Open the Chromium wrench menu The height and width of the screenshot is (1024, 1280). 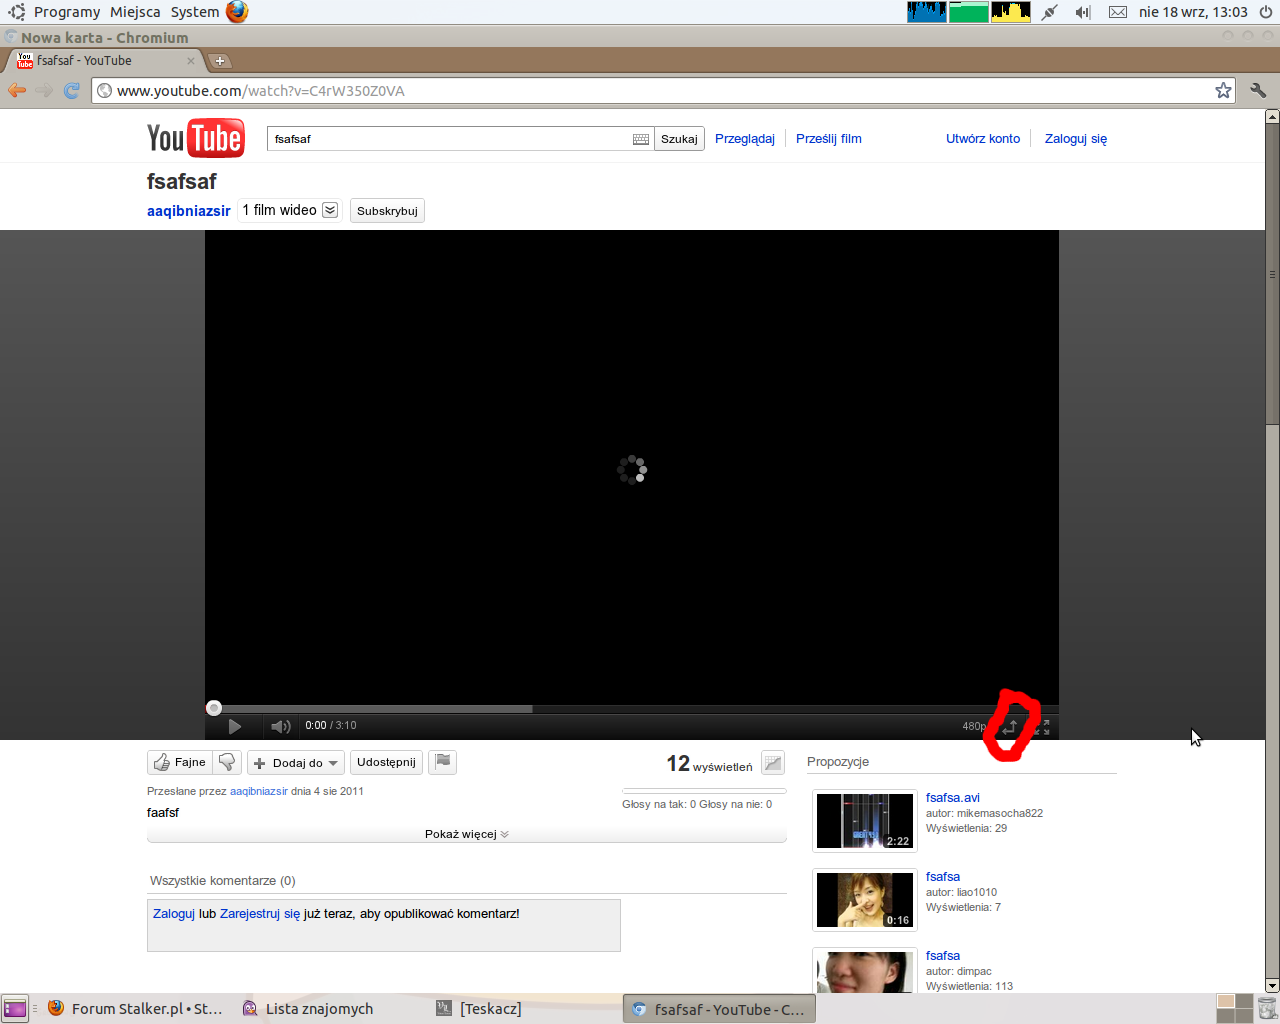1258,90
